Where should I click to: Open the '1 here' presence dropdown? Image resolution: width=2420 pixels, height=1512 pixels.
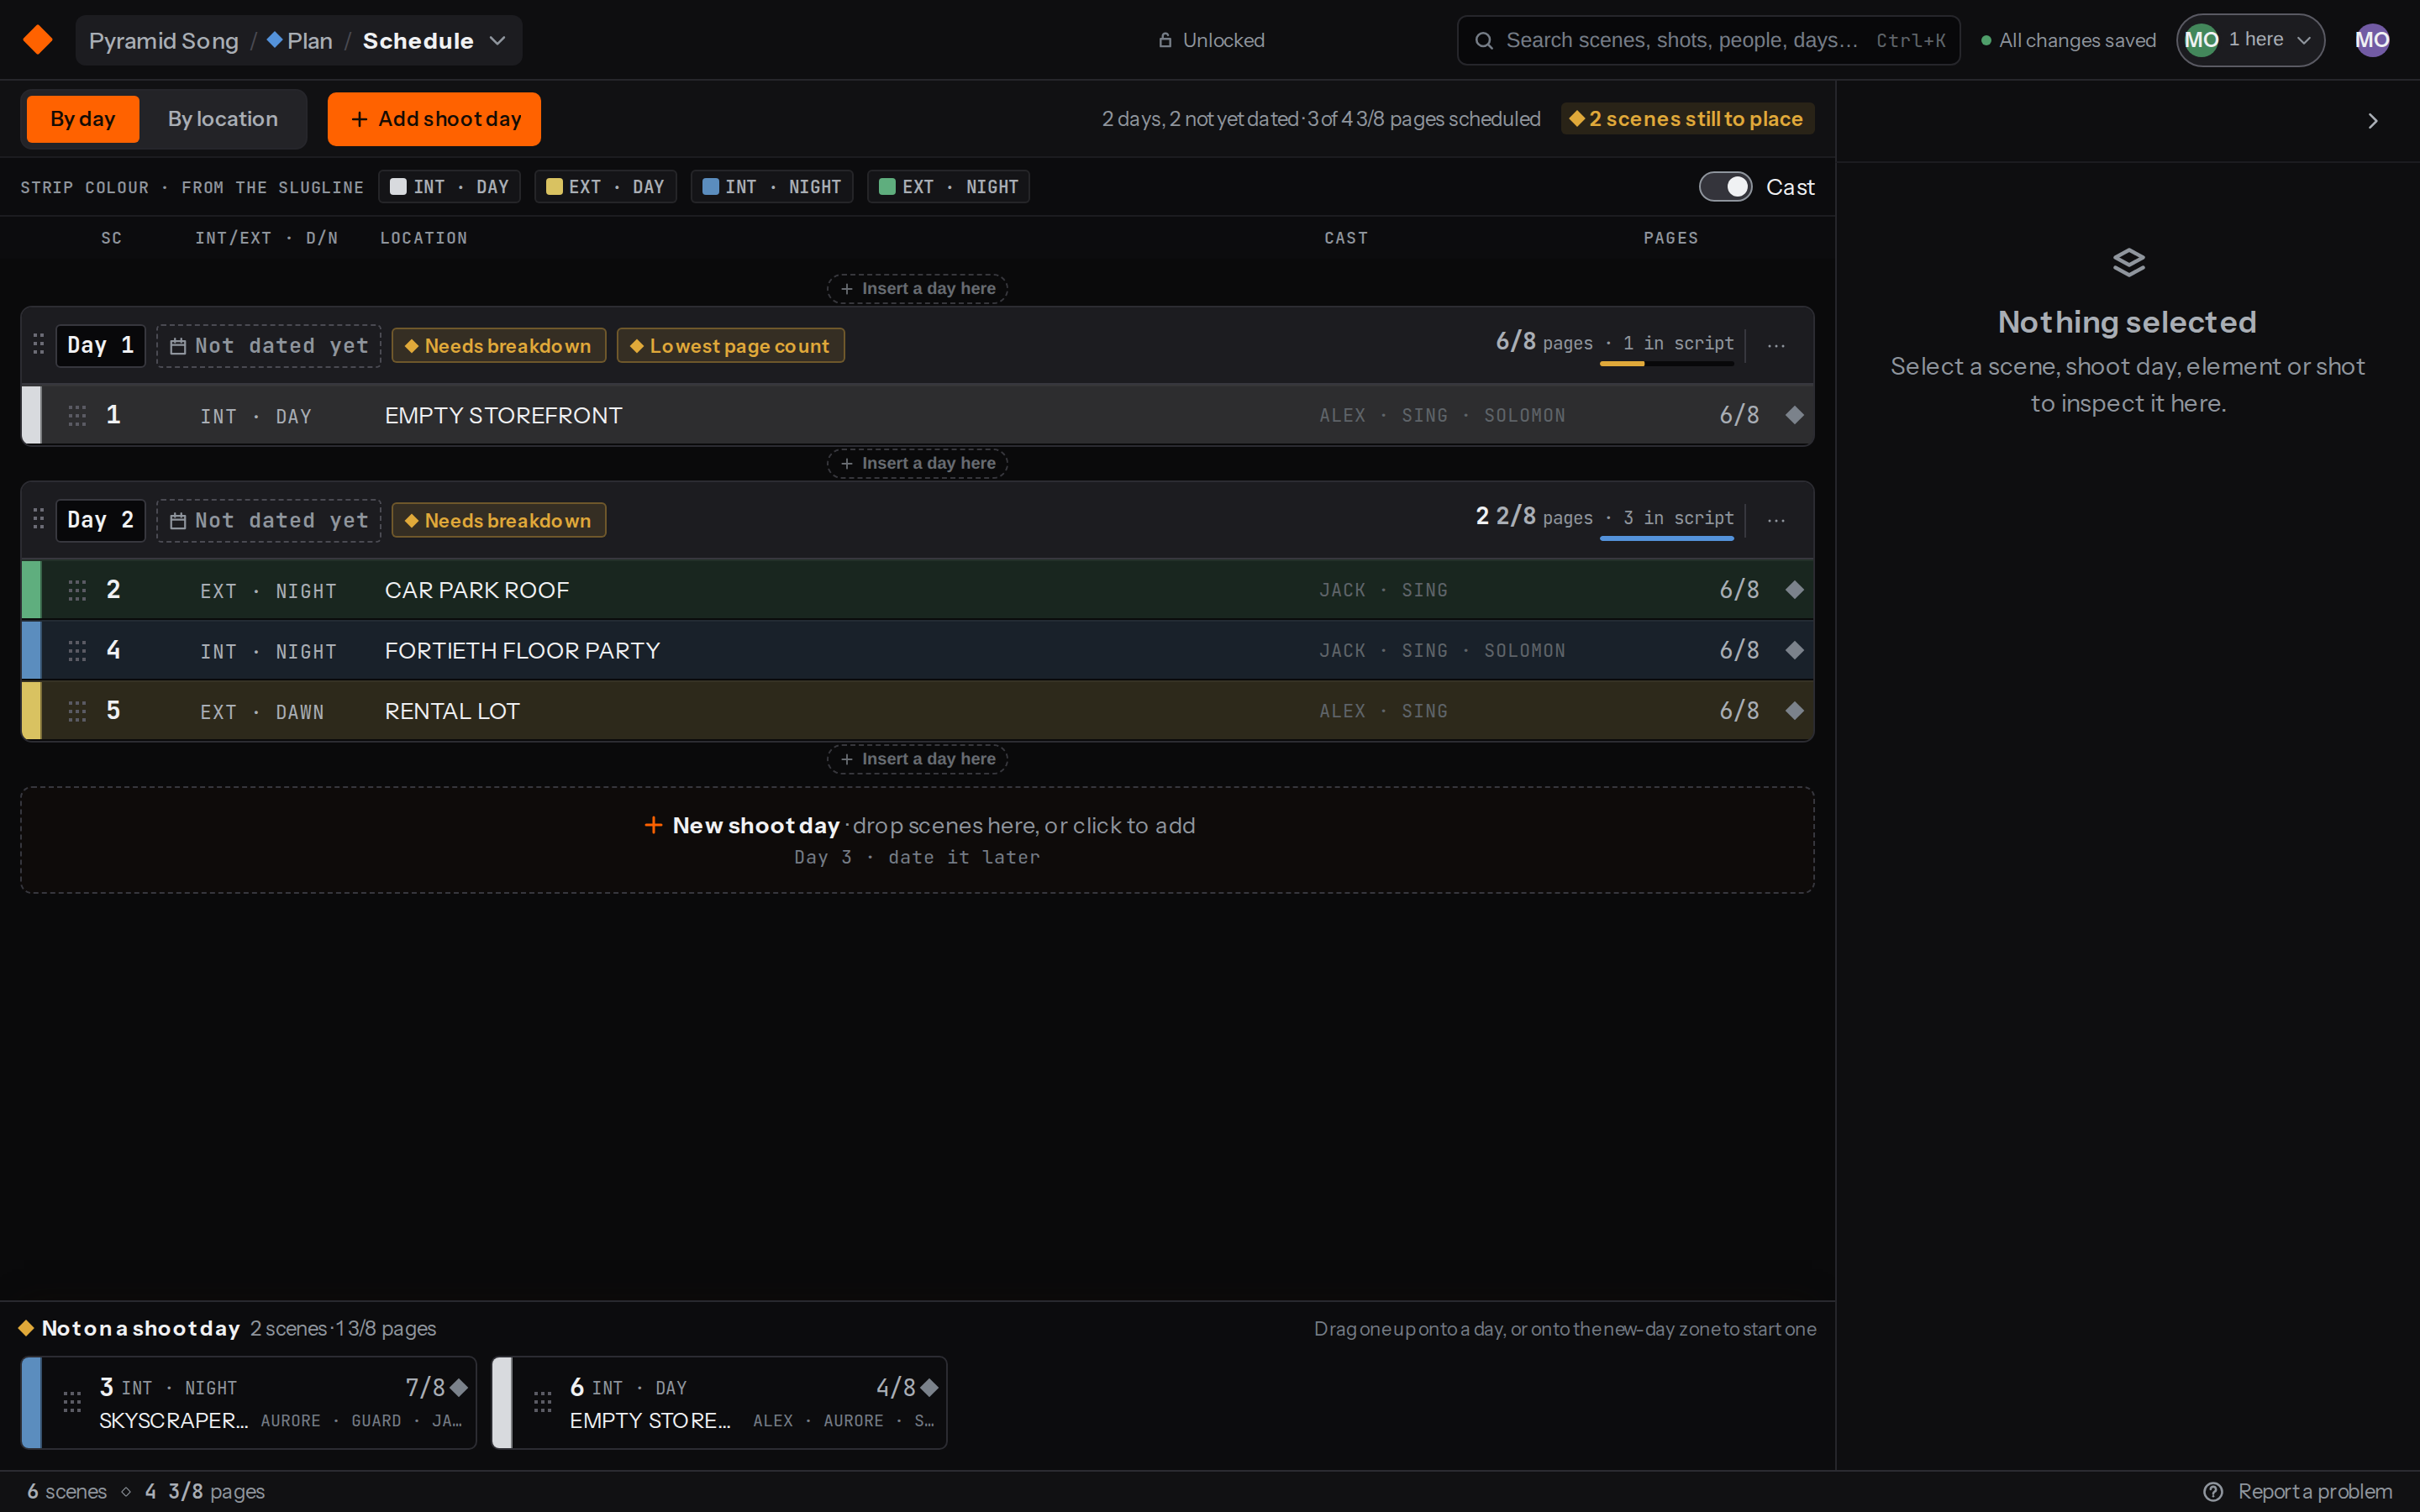(x=2250, y=40)
